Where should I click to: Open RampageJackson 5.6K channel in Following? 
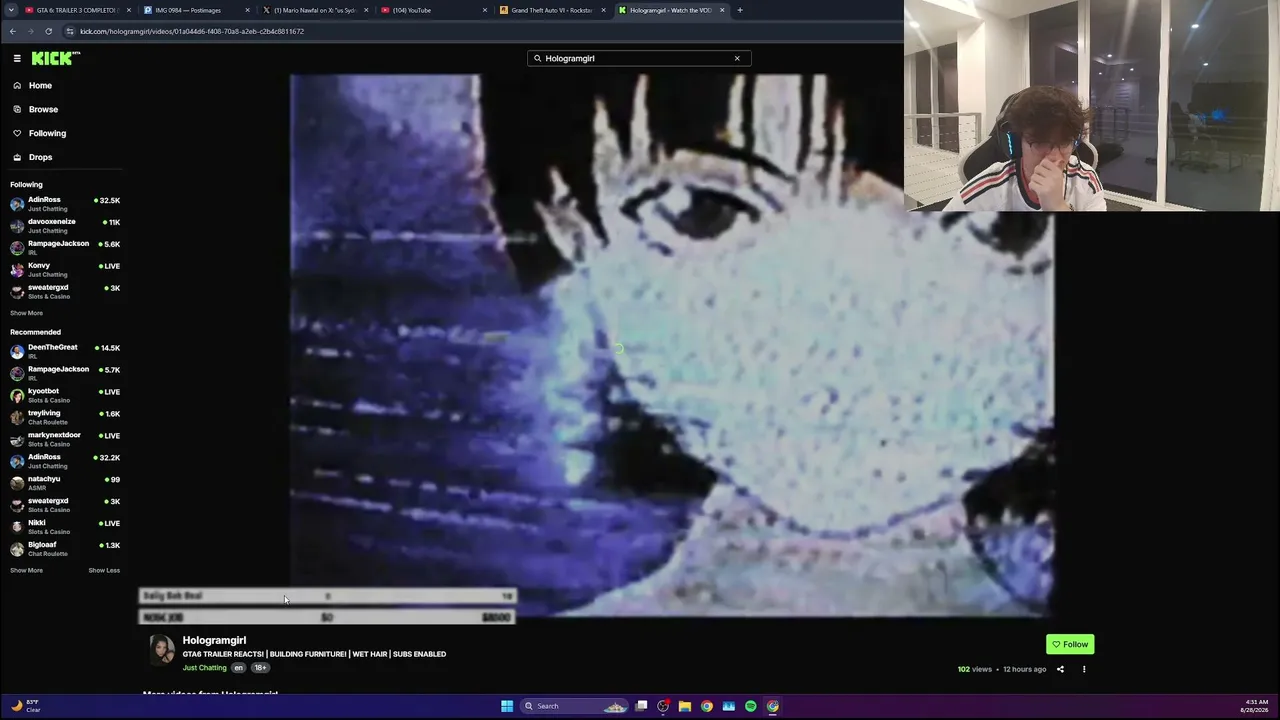point(65,248)
